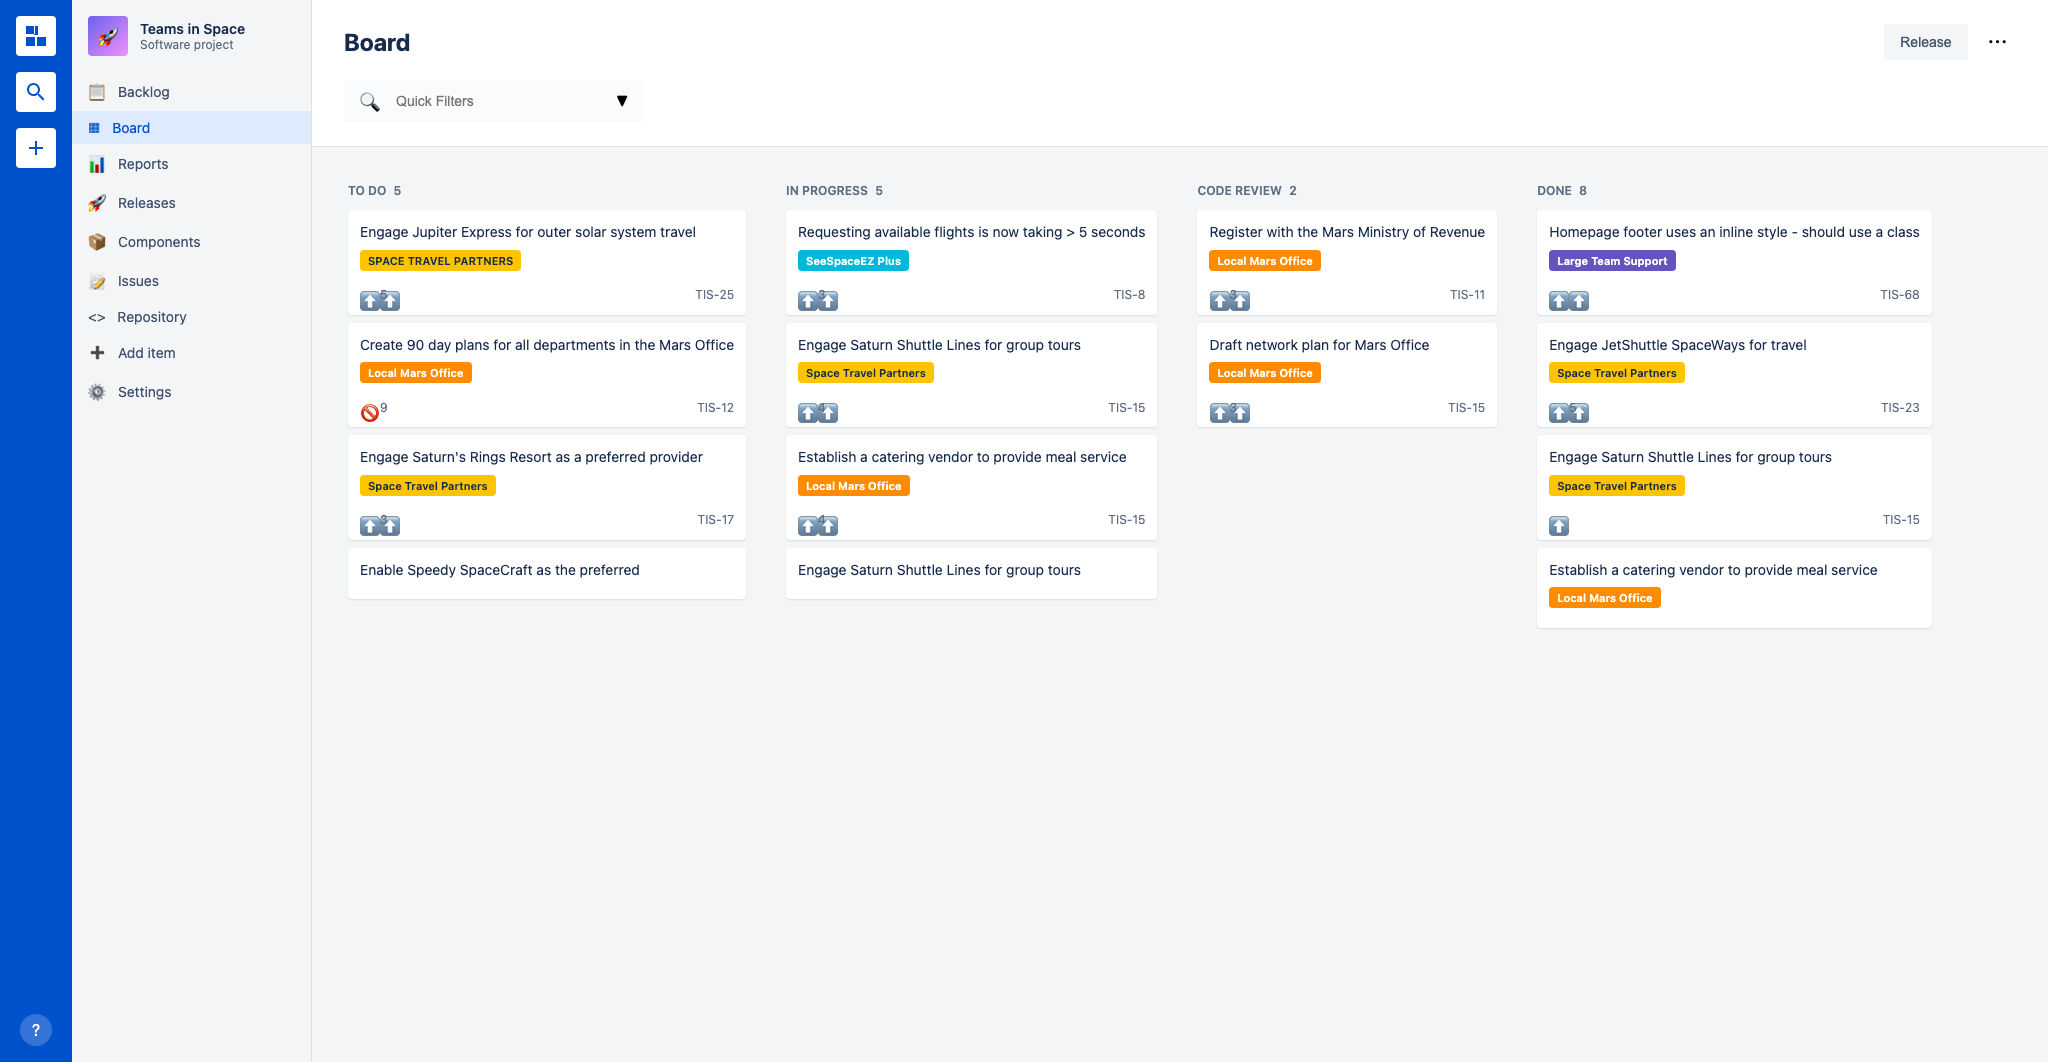The image size is (2048, 1062).
Task: Click the Jira home logo icon
Action: (x=36, y=36)
